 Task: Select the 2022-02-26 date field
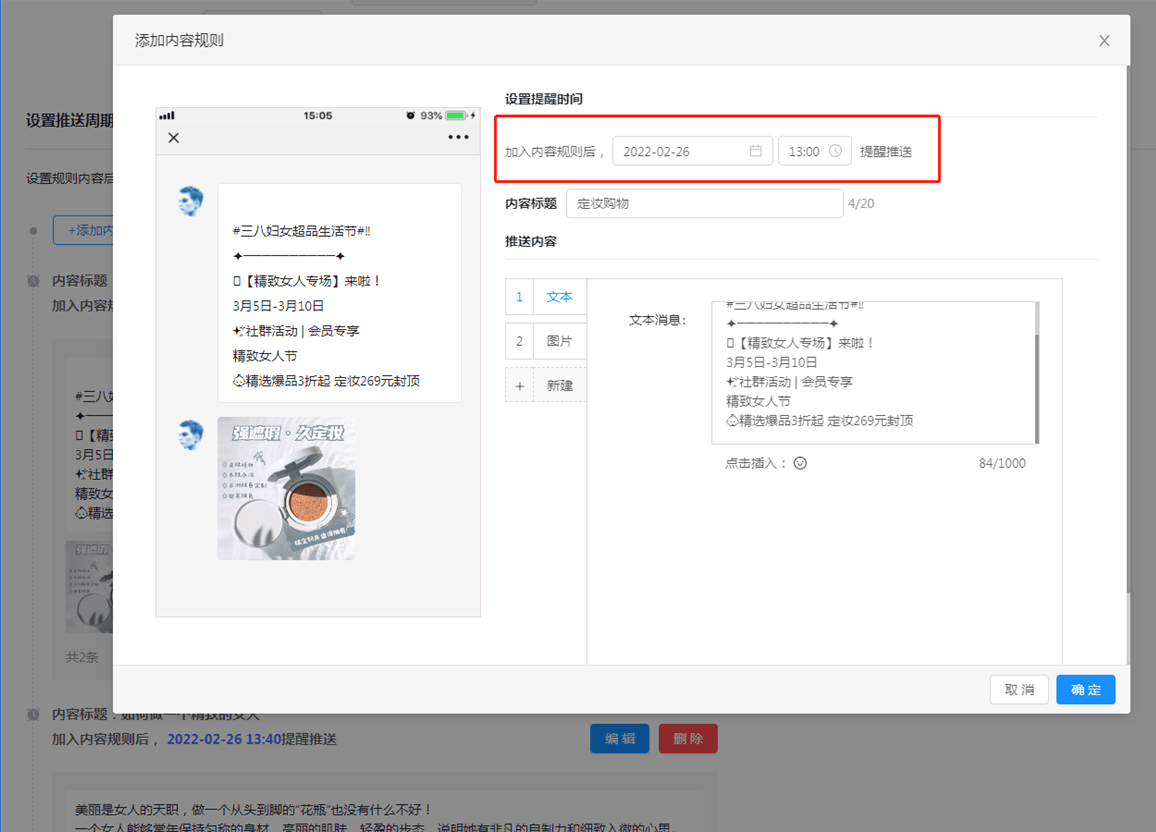[692, 151]
